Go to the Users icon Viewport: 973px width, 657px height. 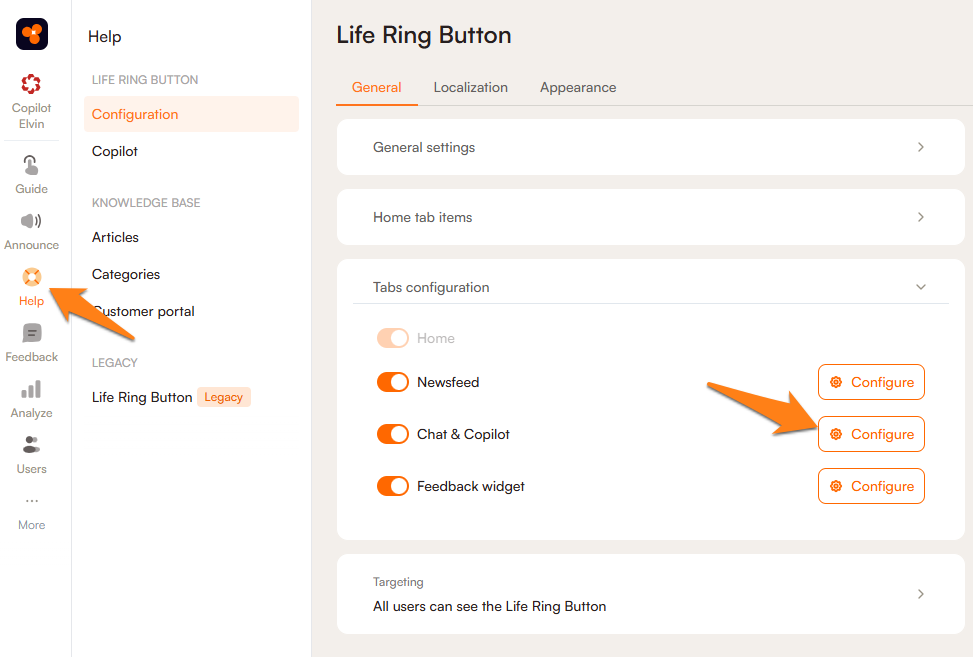coord(32,445)
